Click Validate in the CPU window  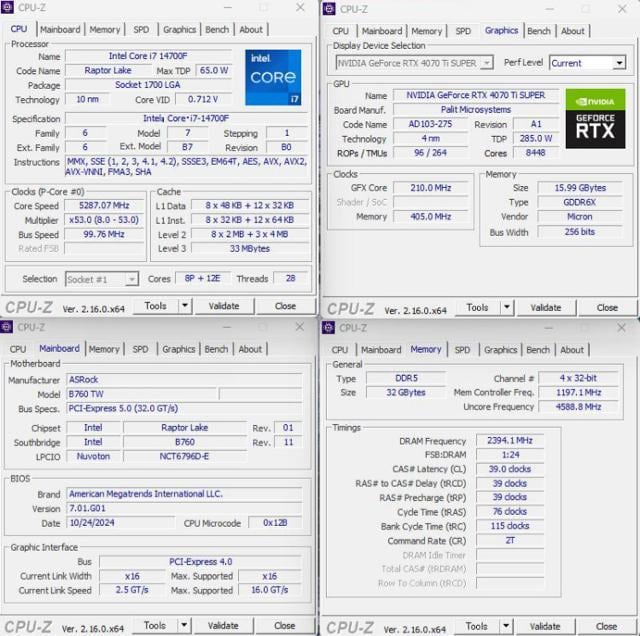pos(224,306)
